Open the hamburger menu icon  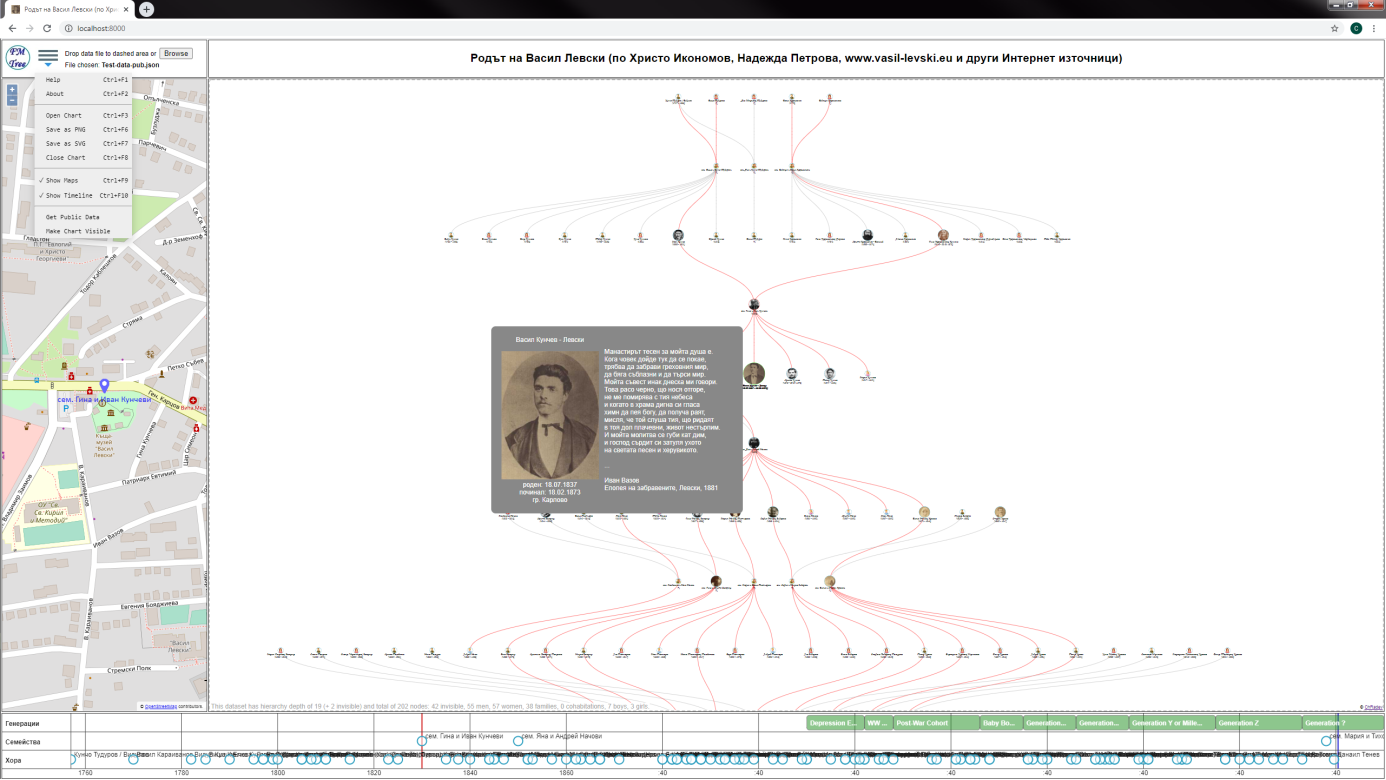click(x=48, y=55)
